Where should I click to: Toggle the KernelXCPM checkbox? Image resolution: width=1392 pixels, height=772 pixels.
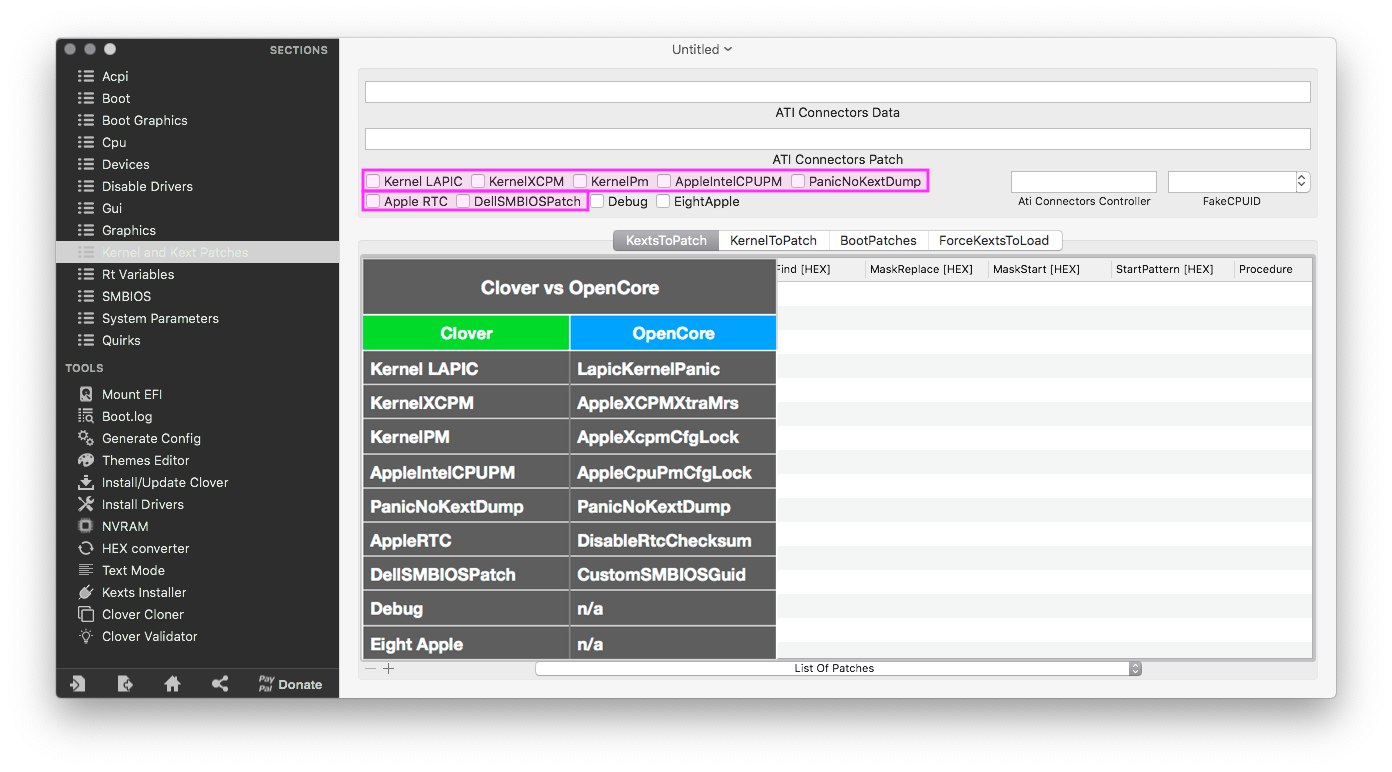(478, 181)
